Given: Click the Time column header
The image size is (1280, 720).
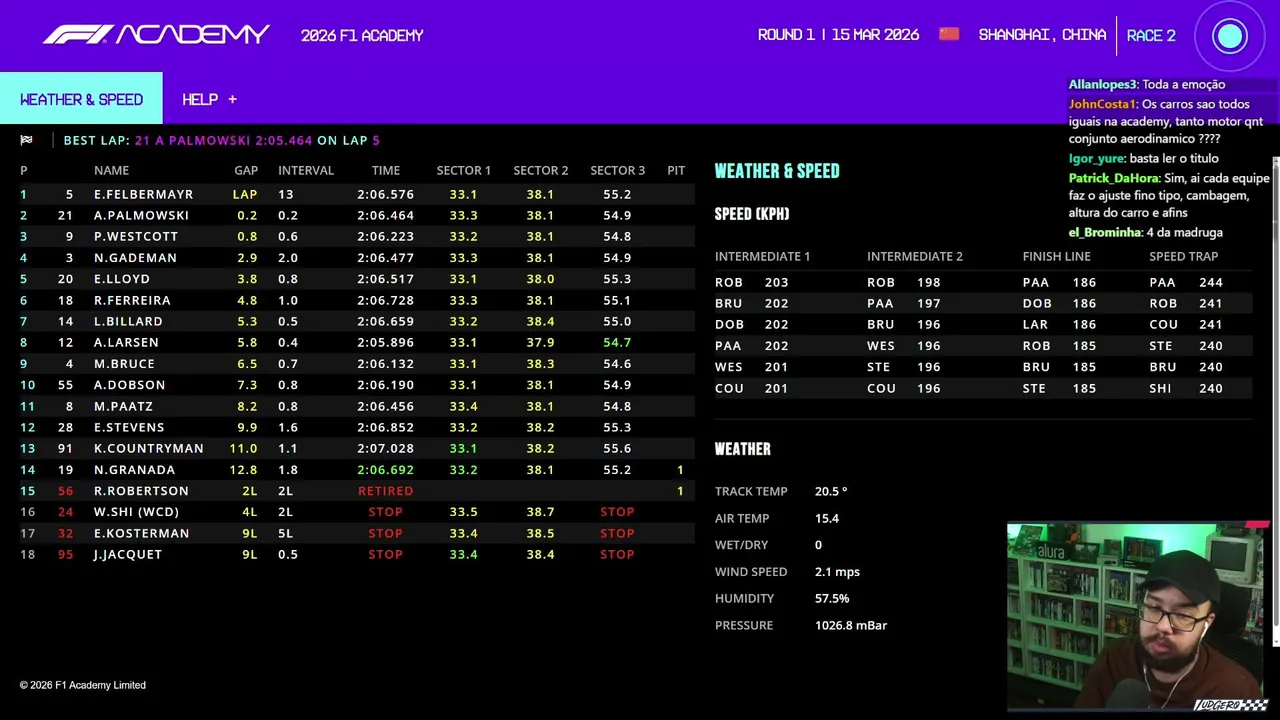Looking at the screenshot, I should [x=385, y=170].
